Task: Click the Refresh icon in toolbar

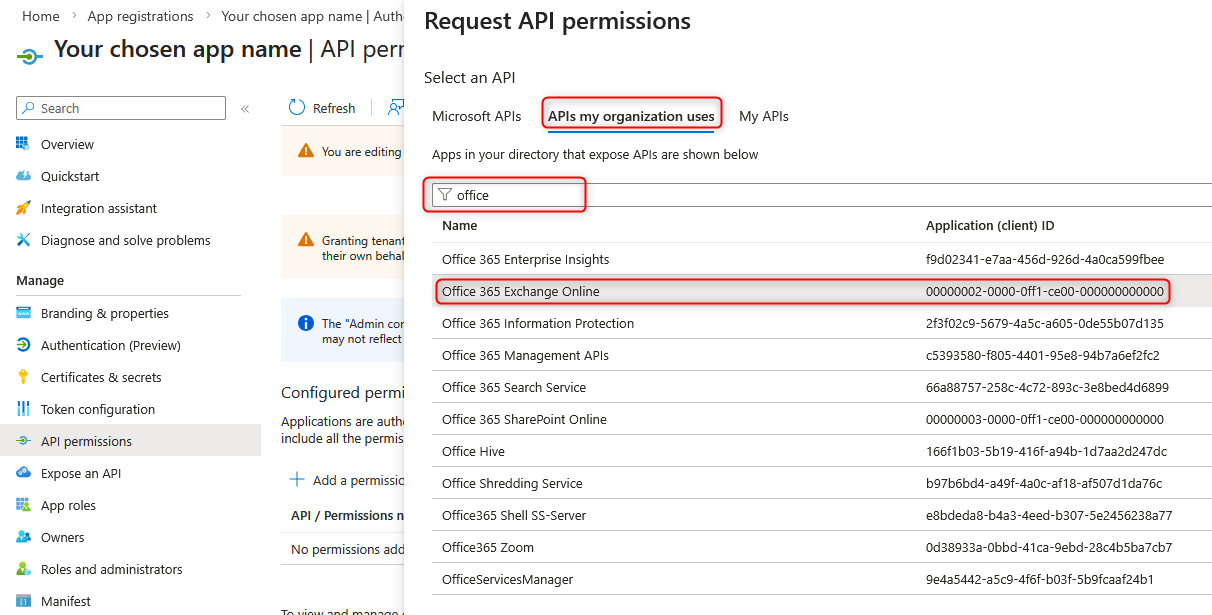Action: tap(297, 108)
